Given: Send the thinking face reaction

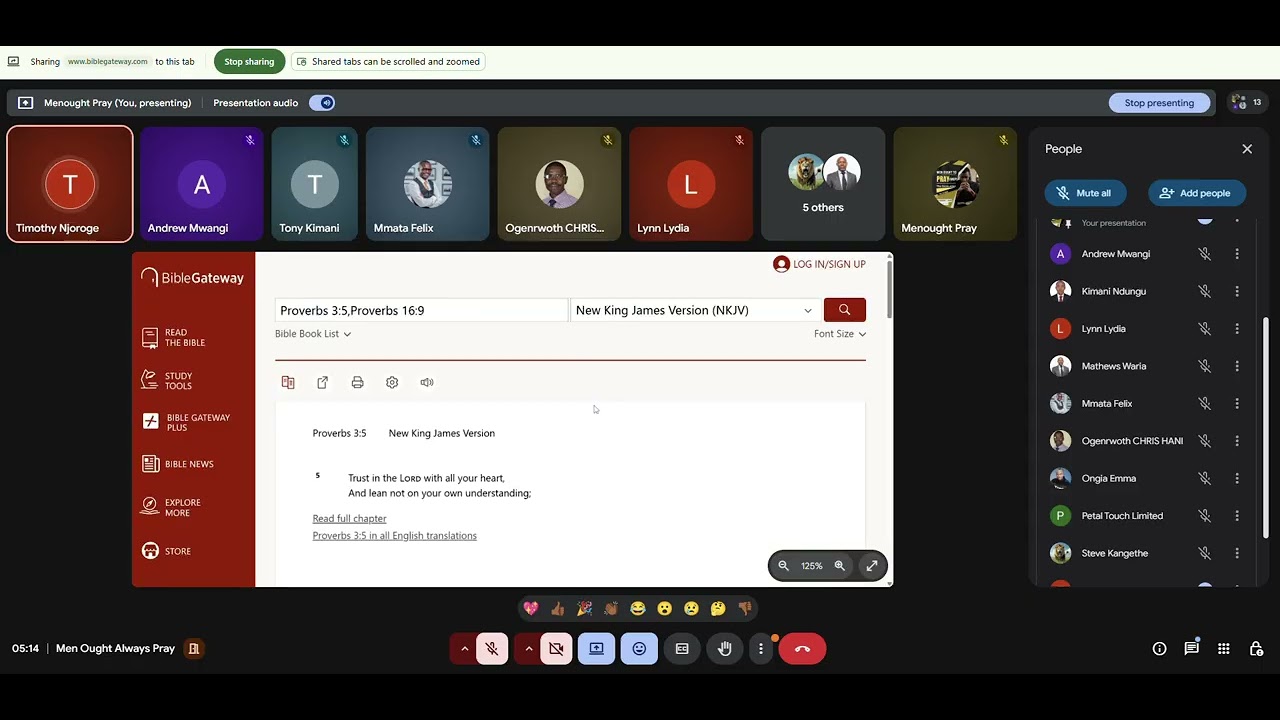Looking at the screenshot, I should pos(718,608).
